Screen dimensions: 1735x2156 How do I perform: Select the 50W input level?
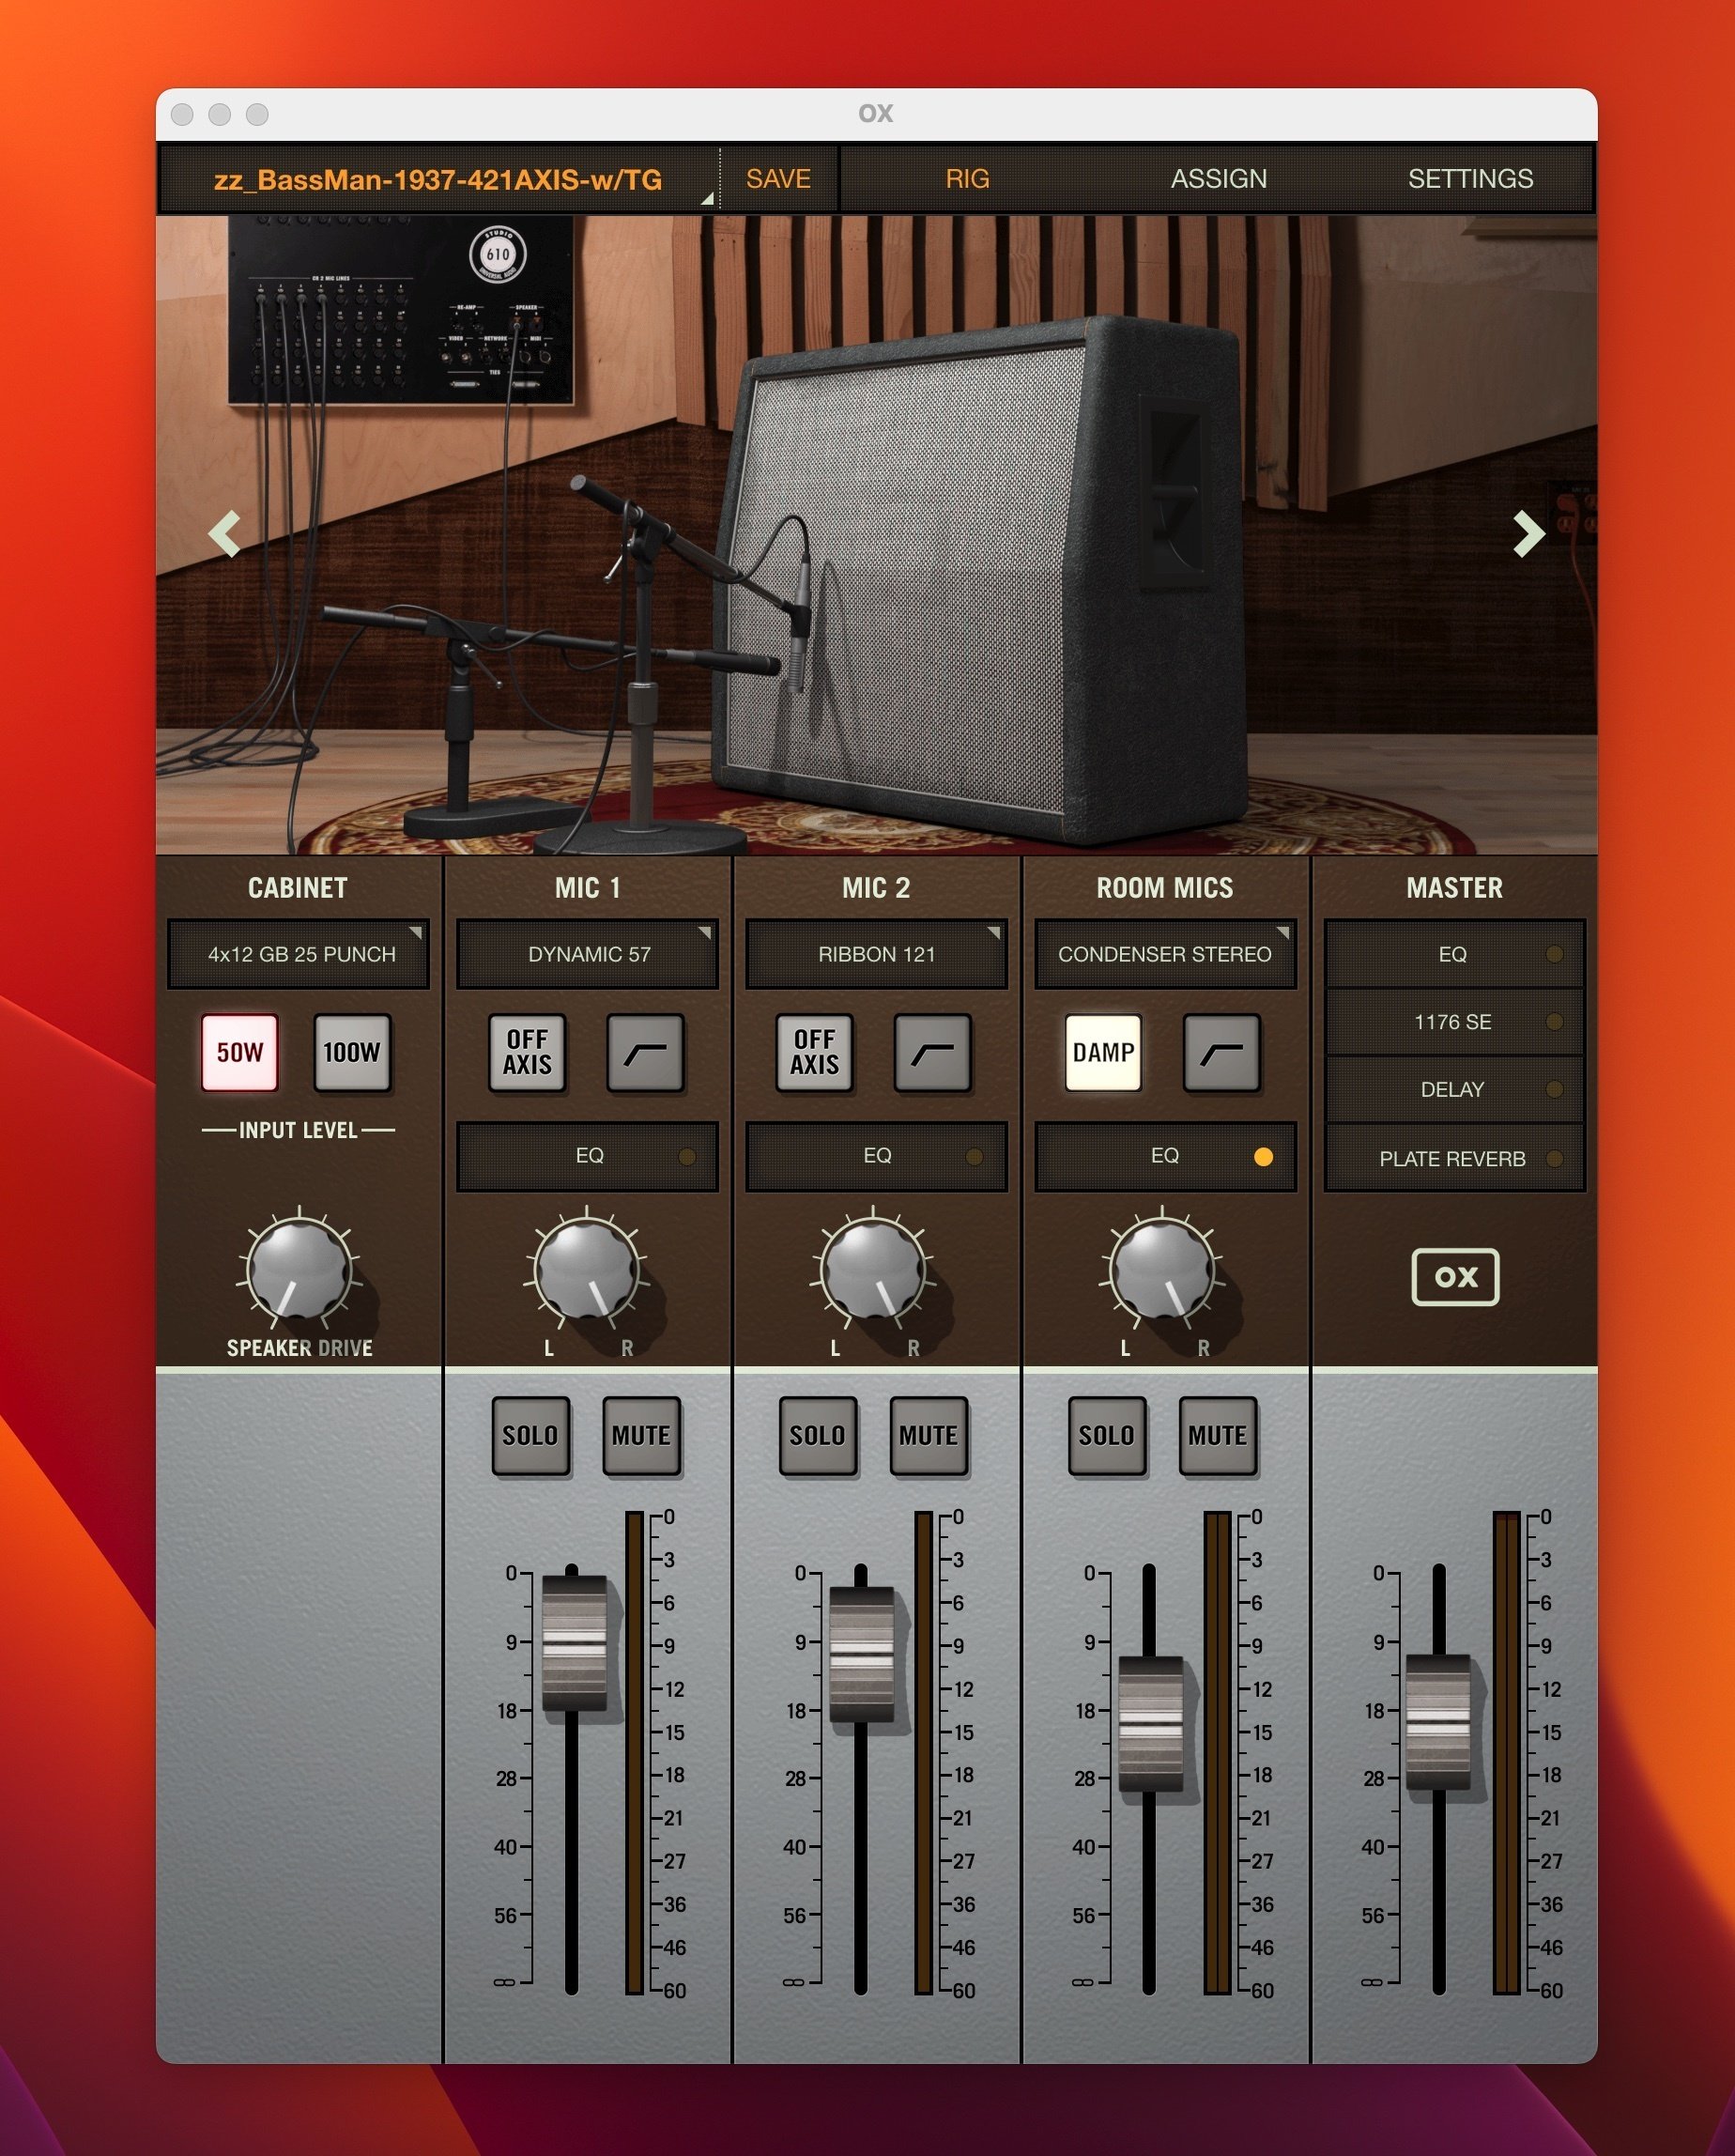[240, 1052]
